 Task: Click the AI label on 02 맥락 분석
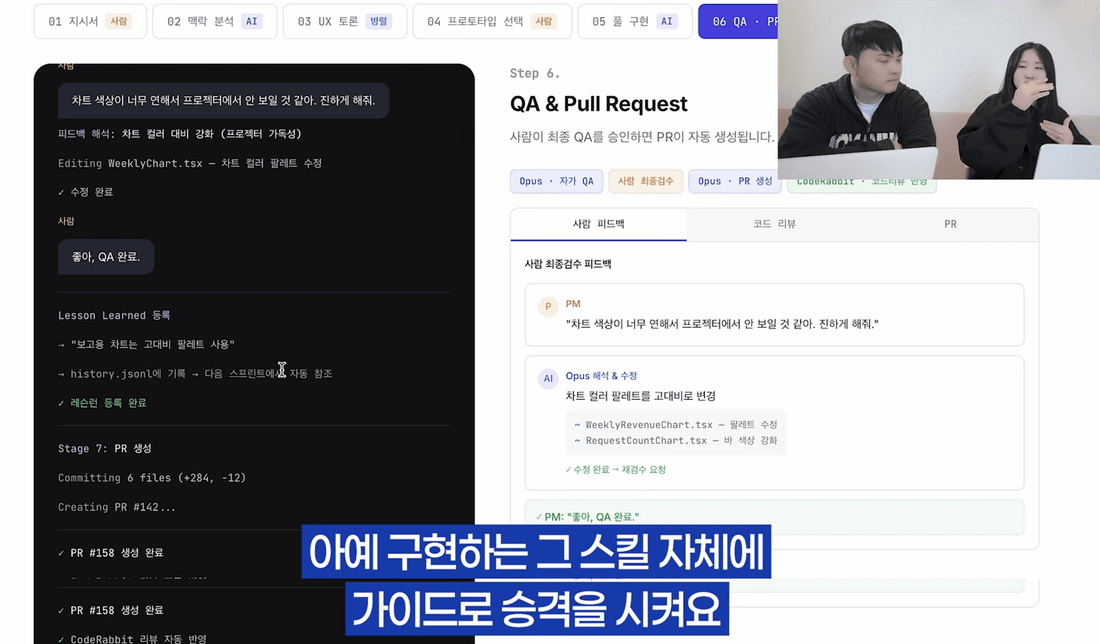coord(251,21)
